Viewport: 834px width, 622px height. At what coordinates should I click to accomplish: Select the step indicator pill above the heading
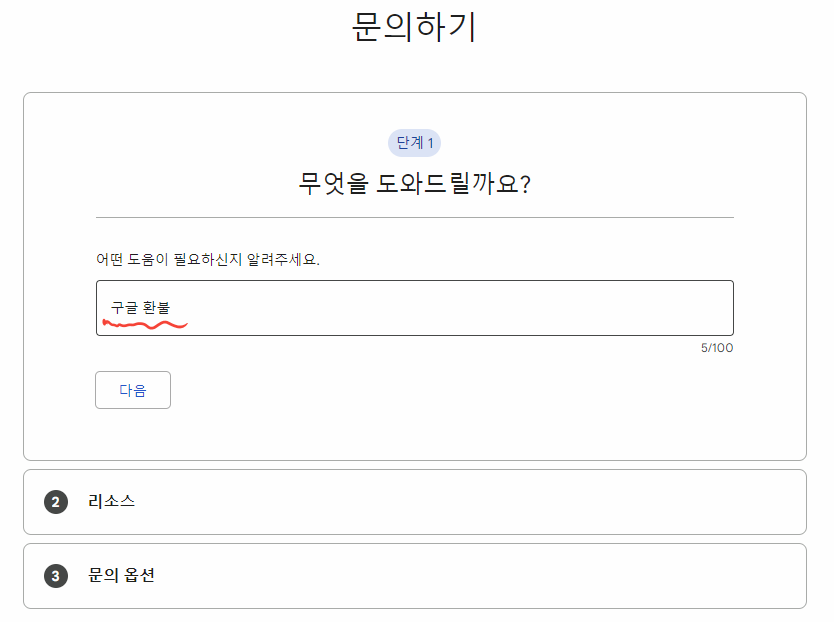[x=413, y=143]
